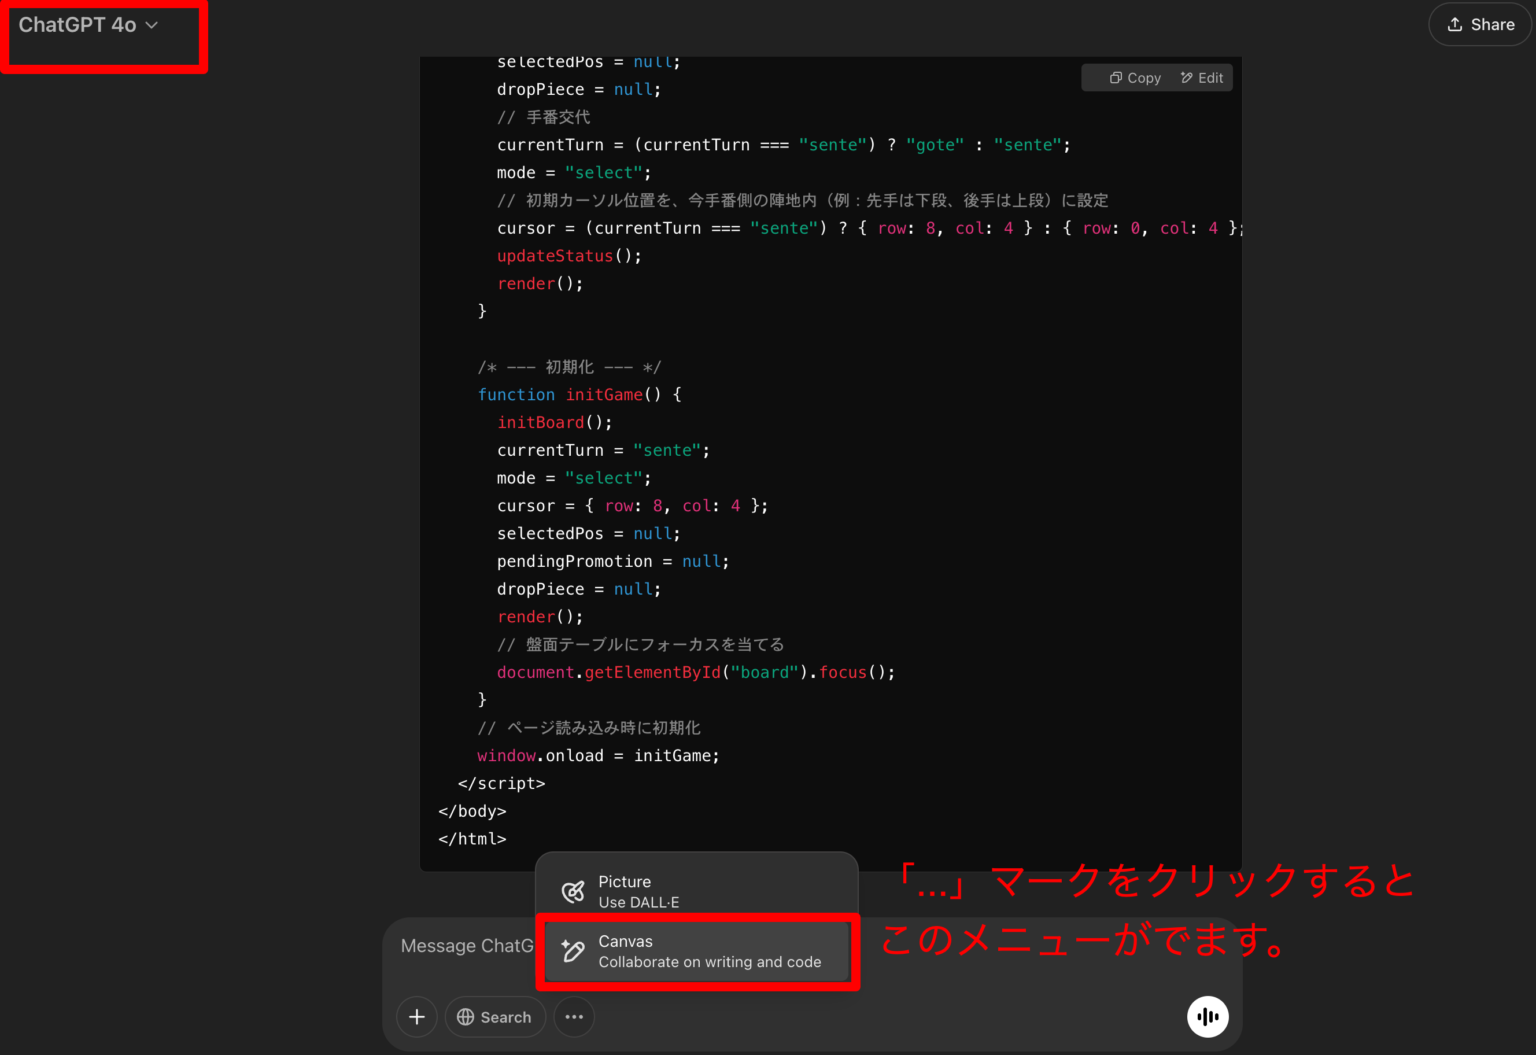Image resolution: width=1536 pixels, height=1055 pixels.
Task: Start voice mode with the waveform icon
Action: (x=1207, y=1016)
